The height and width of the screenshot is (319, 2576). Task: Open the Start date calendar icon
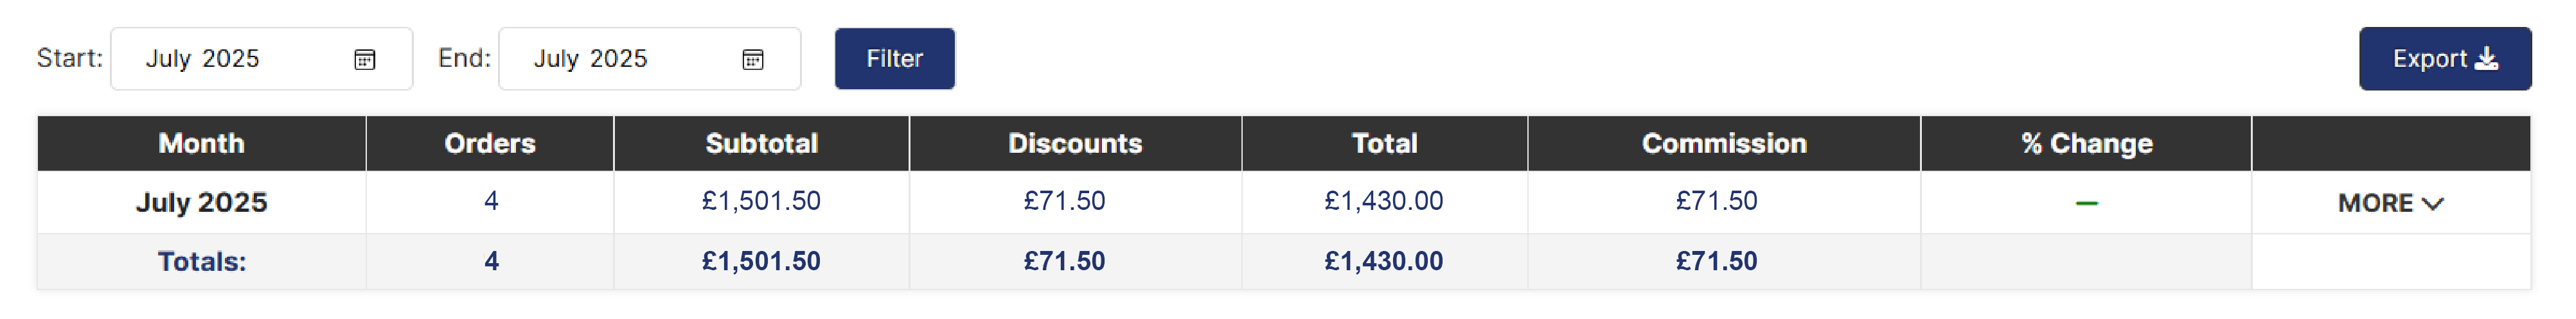pos(364,59)
